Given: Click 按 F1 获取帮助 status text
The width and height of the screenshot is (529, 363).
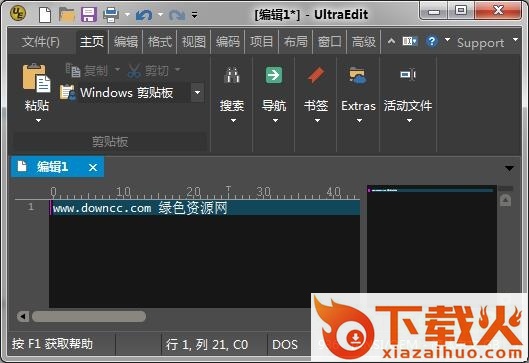Looking at the screenshot, I should 52,344.
